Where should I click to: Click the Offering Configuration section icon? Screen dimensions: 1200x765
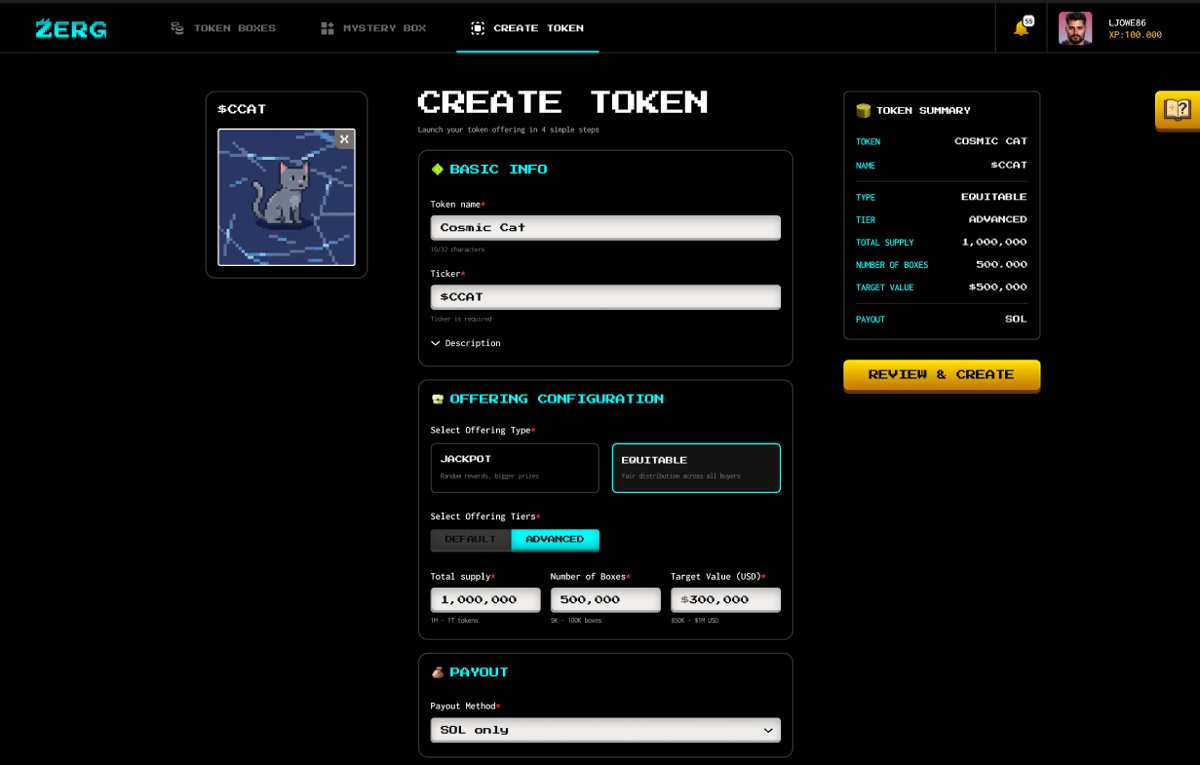click(437, 399)
